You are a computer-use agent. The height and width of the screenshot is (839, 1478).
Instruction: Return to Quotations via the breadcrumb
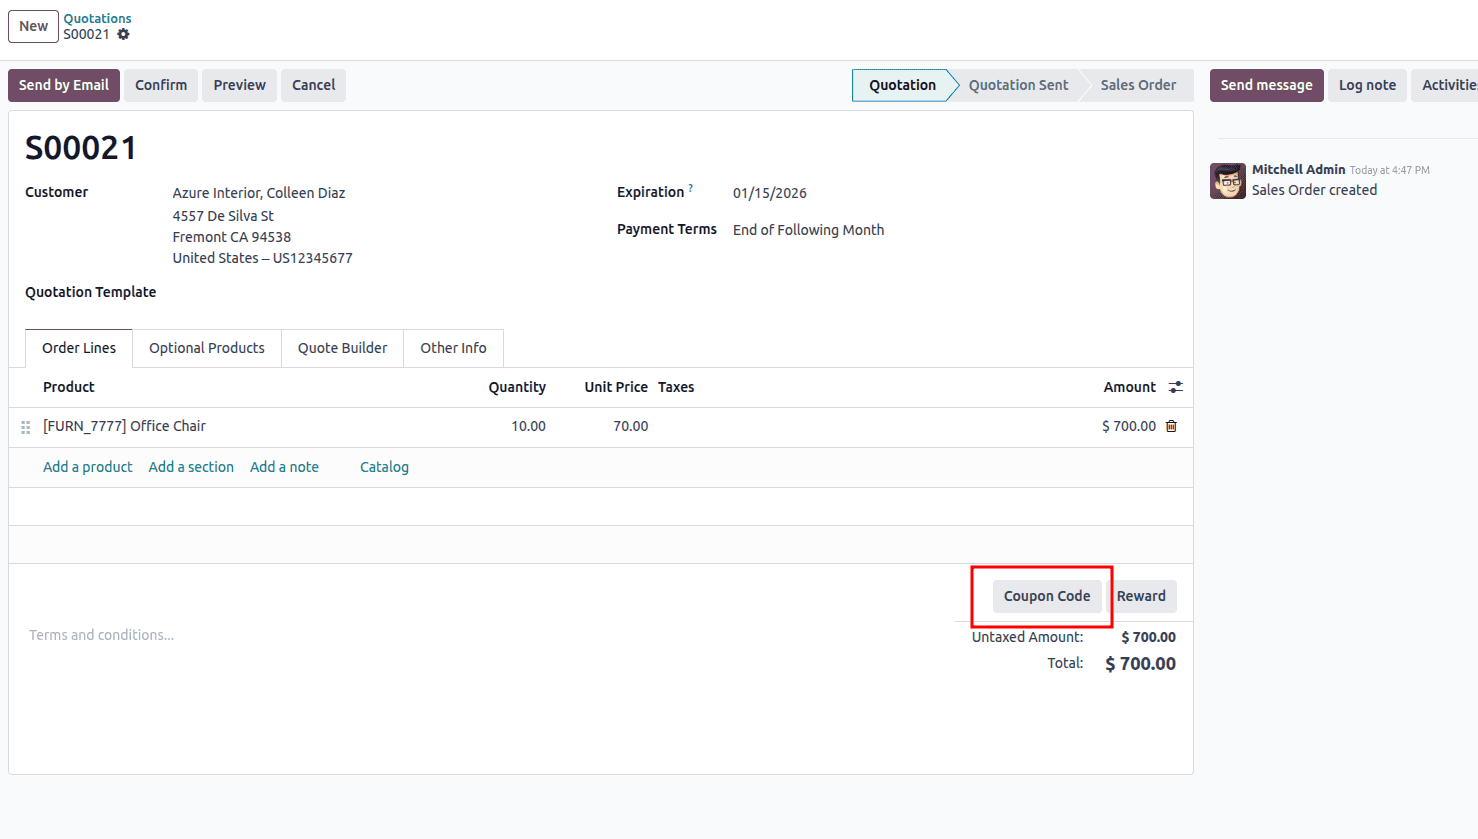[x=97, y=17]
